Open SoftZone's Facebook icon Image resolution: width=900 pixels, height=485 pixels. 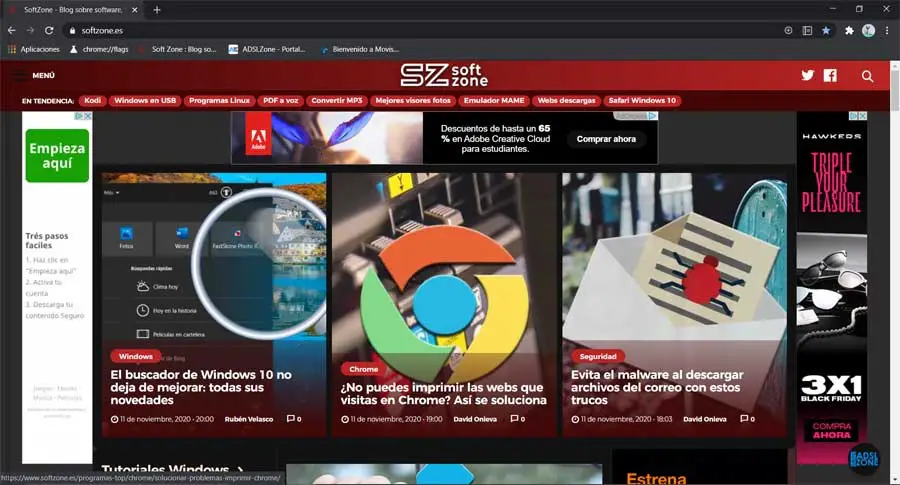[831, 75]
